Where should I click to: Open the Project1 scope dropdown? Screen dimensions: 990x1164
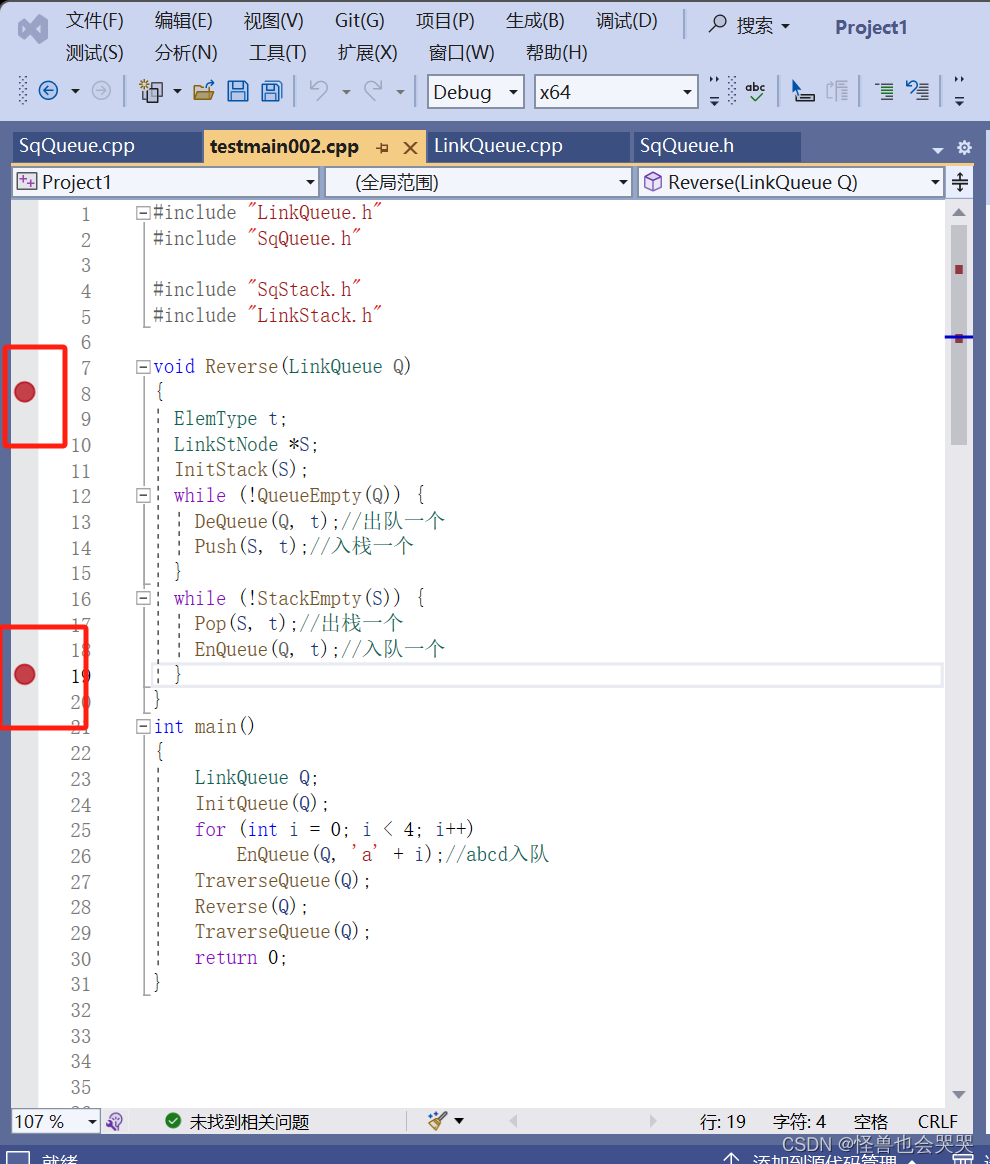(x=165, y=182)
